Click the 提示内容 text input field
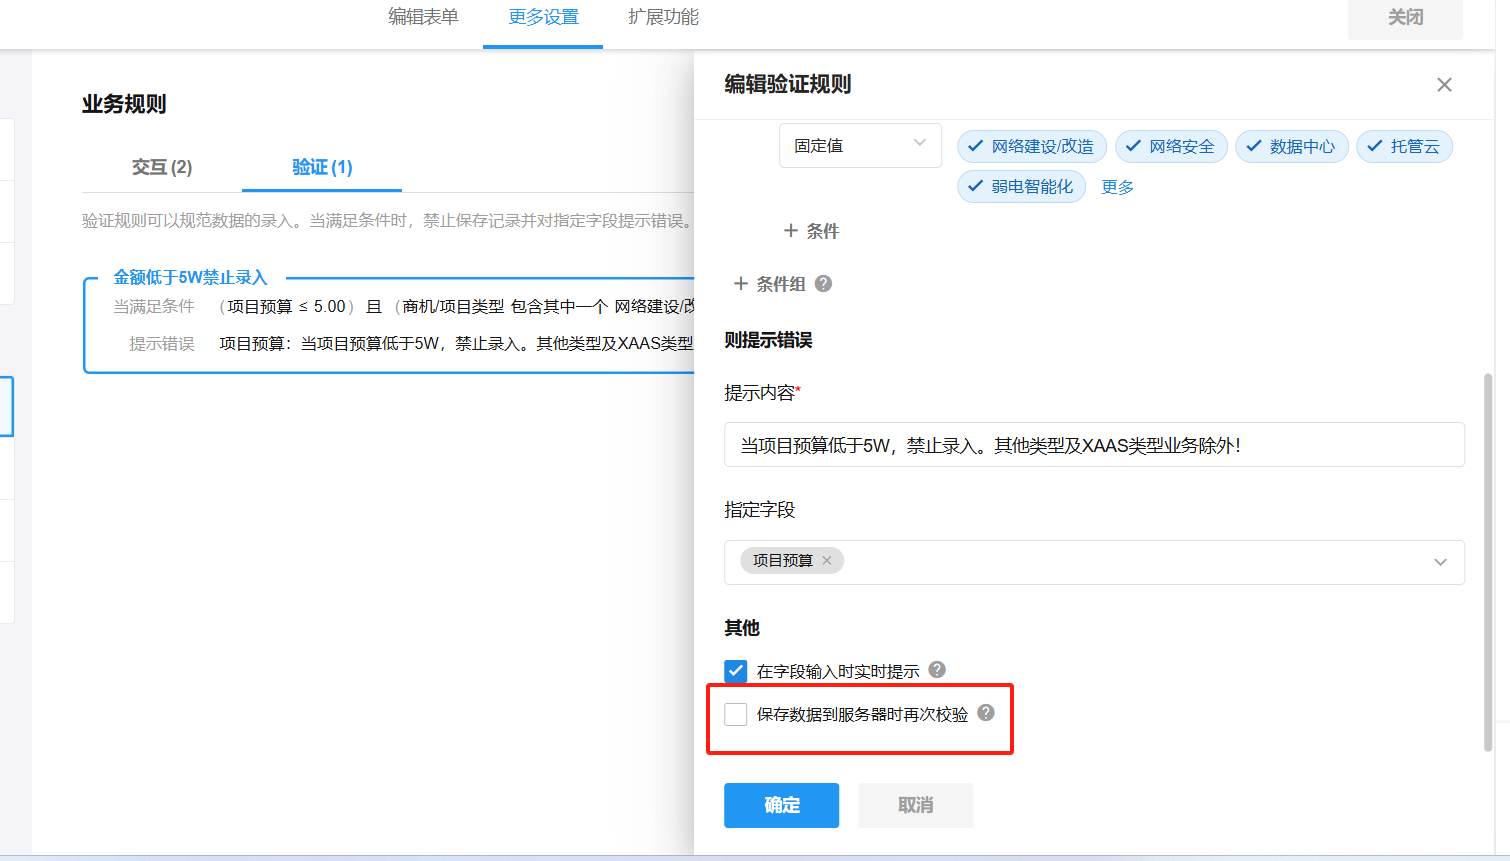 1094,445
